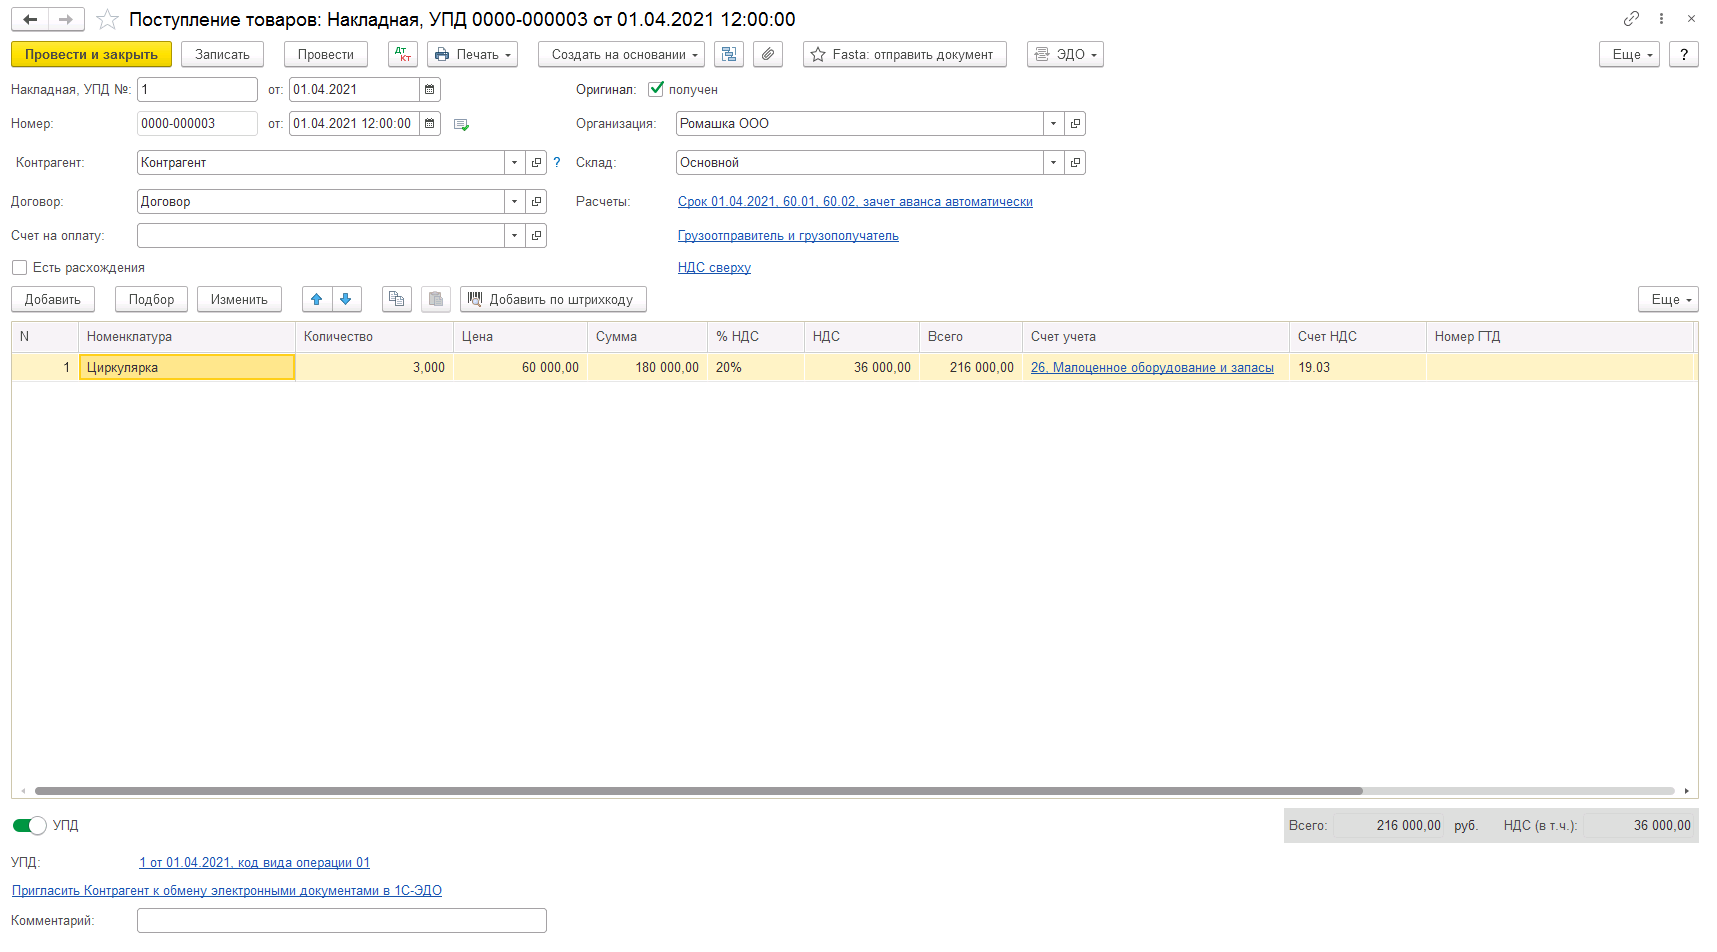This screenshot has width=1717, height=952.
Task: Open calendar for document date 01.04.2021 12:00:00
Action: pos(429,123)
